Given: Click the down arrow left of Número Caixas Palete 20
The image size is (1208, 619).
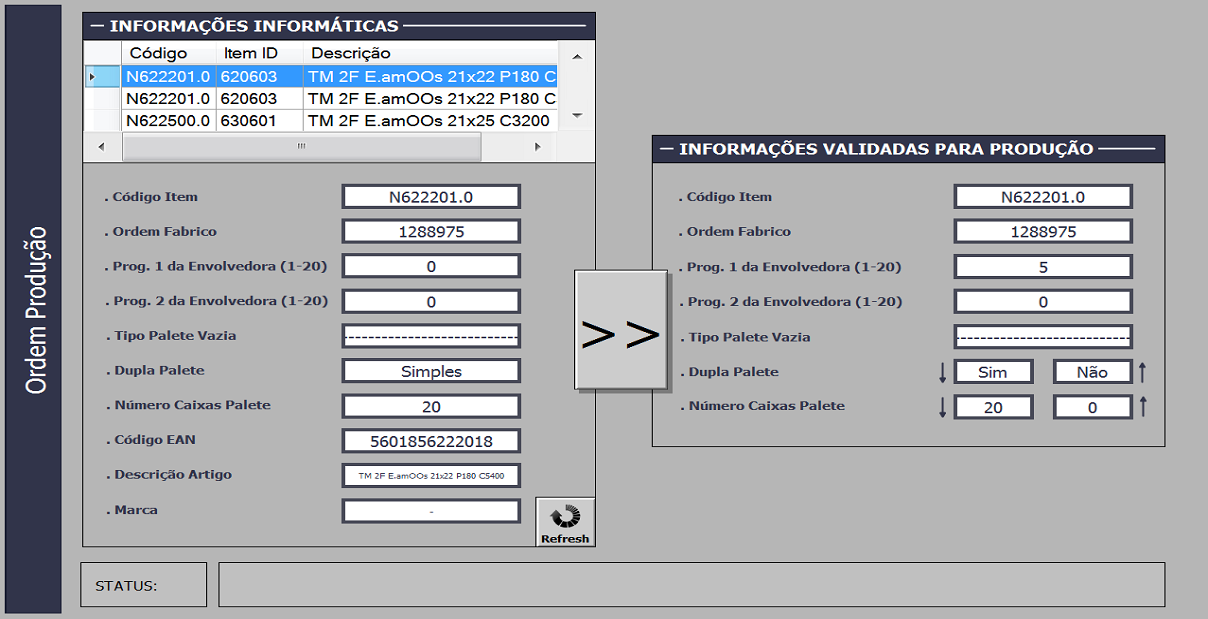Looking at the screenshot, I should pos(942,407).
